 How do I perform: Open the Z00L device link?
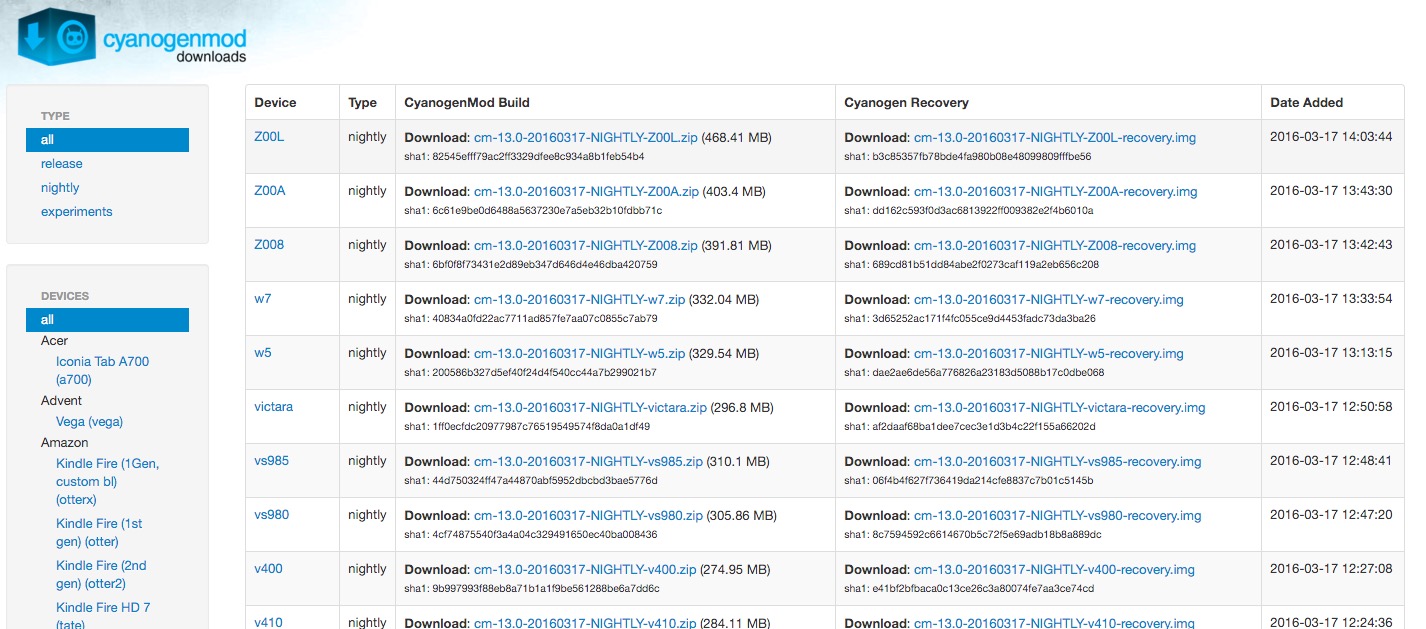pos(269,137)
